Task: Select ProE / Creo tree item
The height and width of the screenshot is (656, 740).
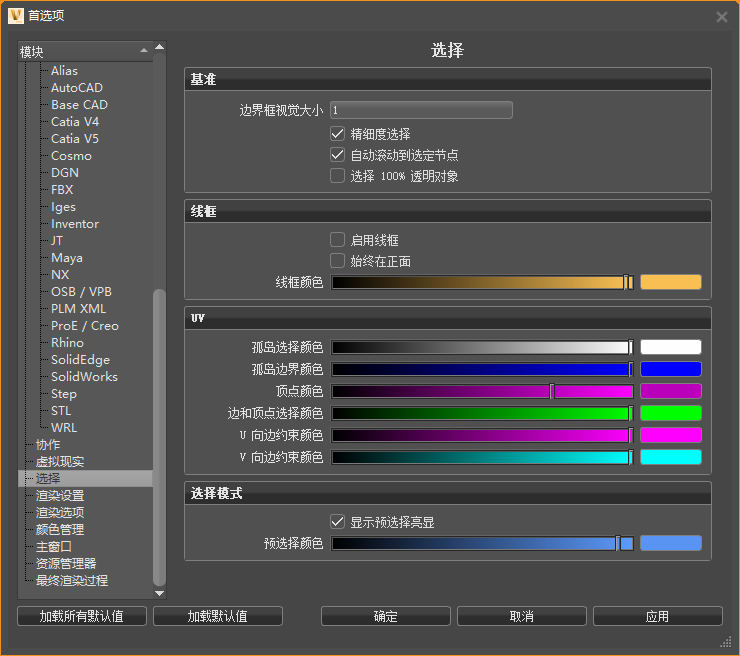Action: [x=85, y=326]
